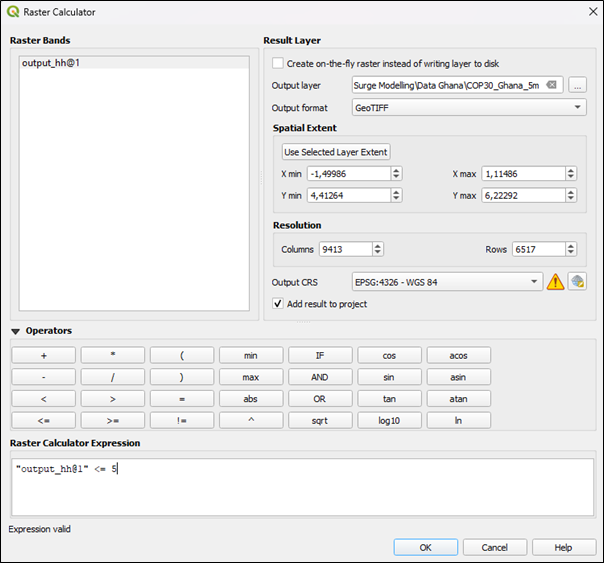Insert the cos function
Viewport: 604px width, 563px height.
point(389,355)
